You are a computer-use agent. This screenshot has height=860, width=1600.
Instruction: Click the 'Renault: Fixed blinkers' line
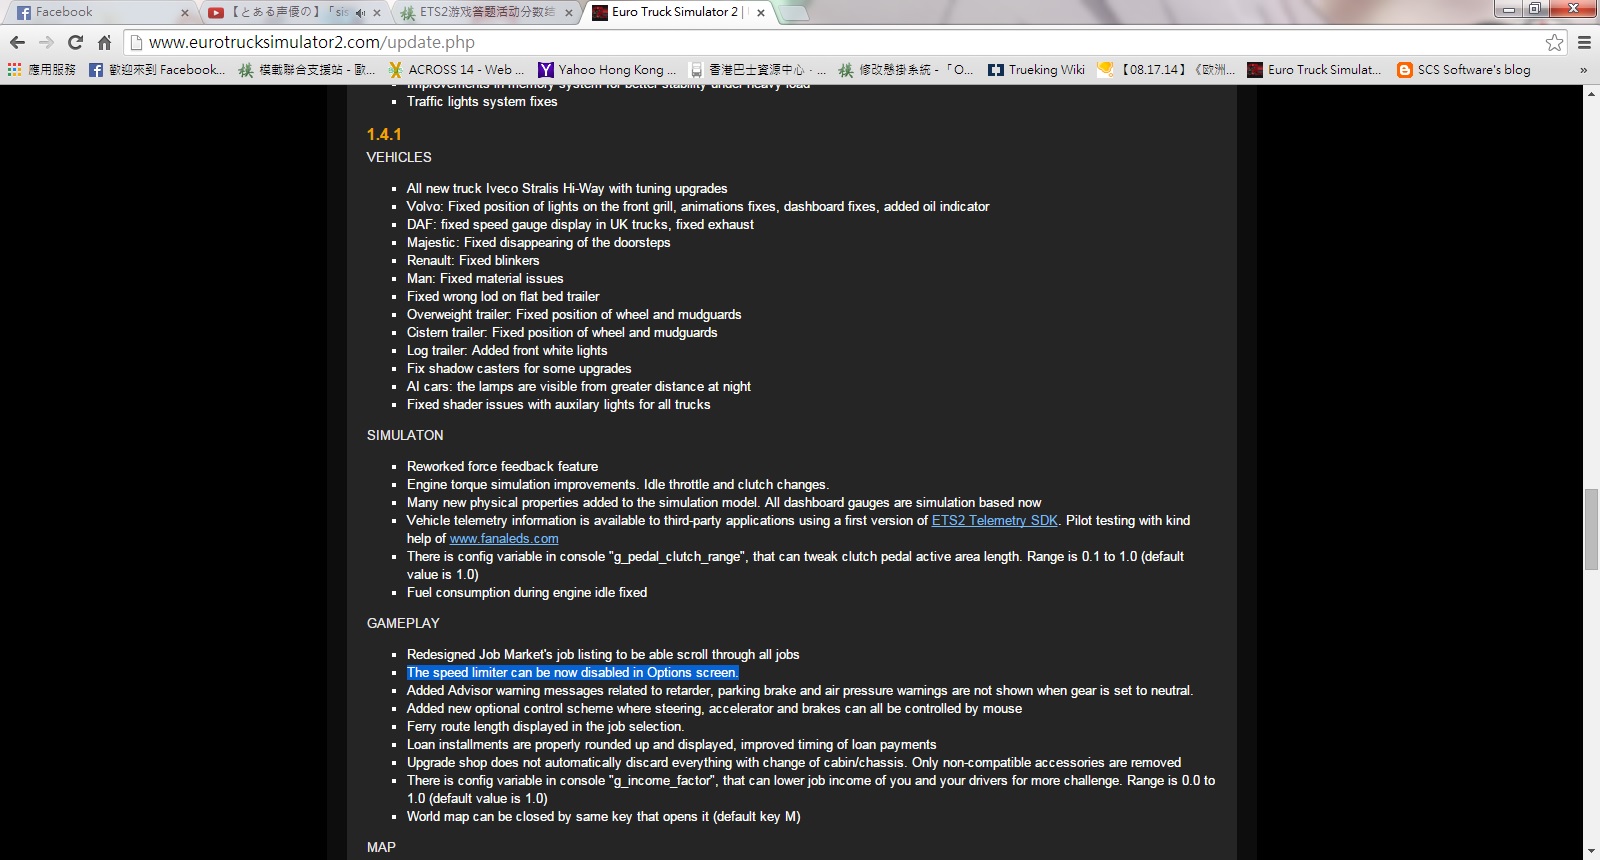click(473, 261)
